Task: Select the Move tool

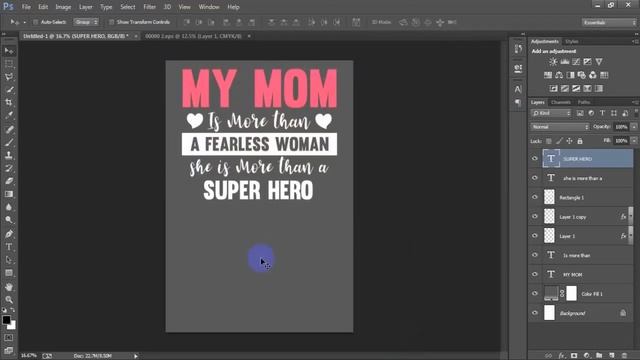Action: (9, 51)
